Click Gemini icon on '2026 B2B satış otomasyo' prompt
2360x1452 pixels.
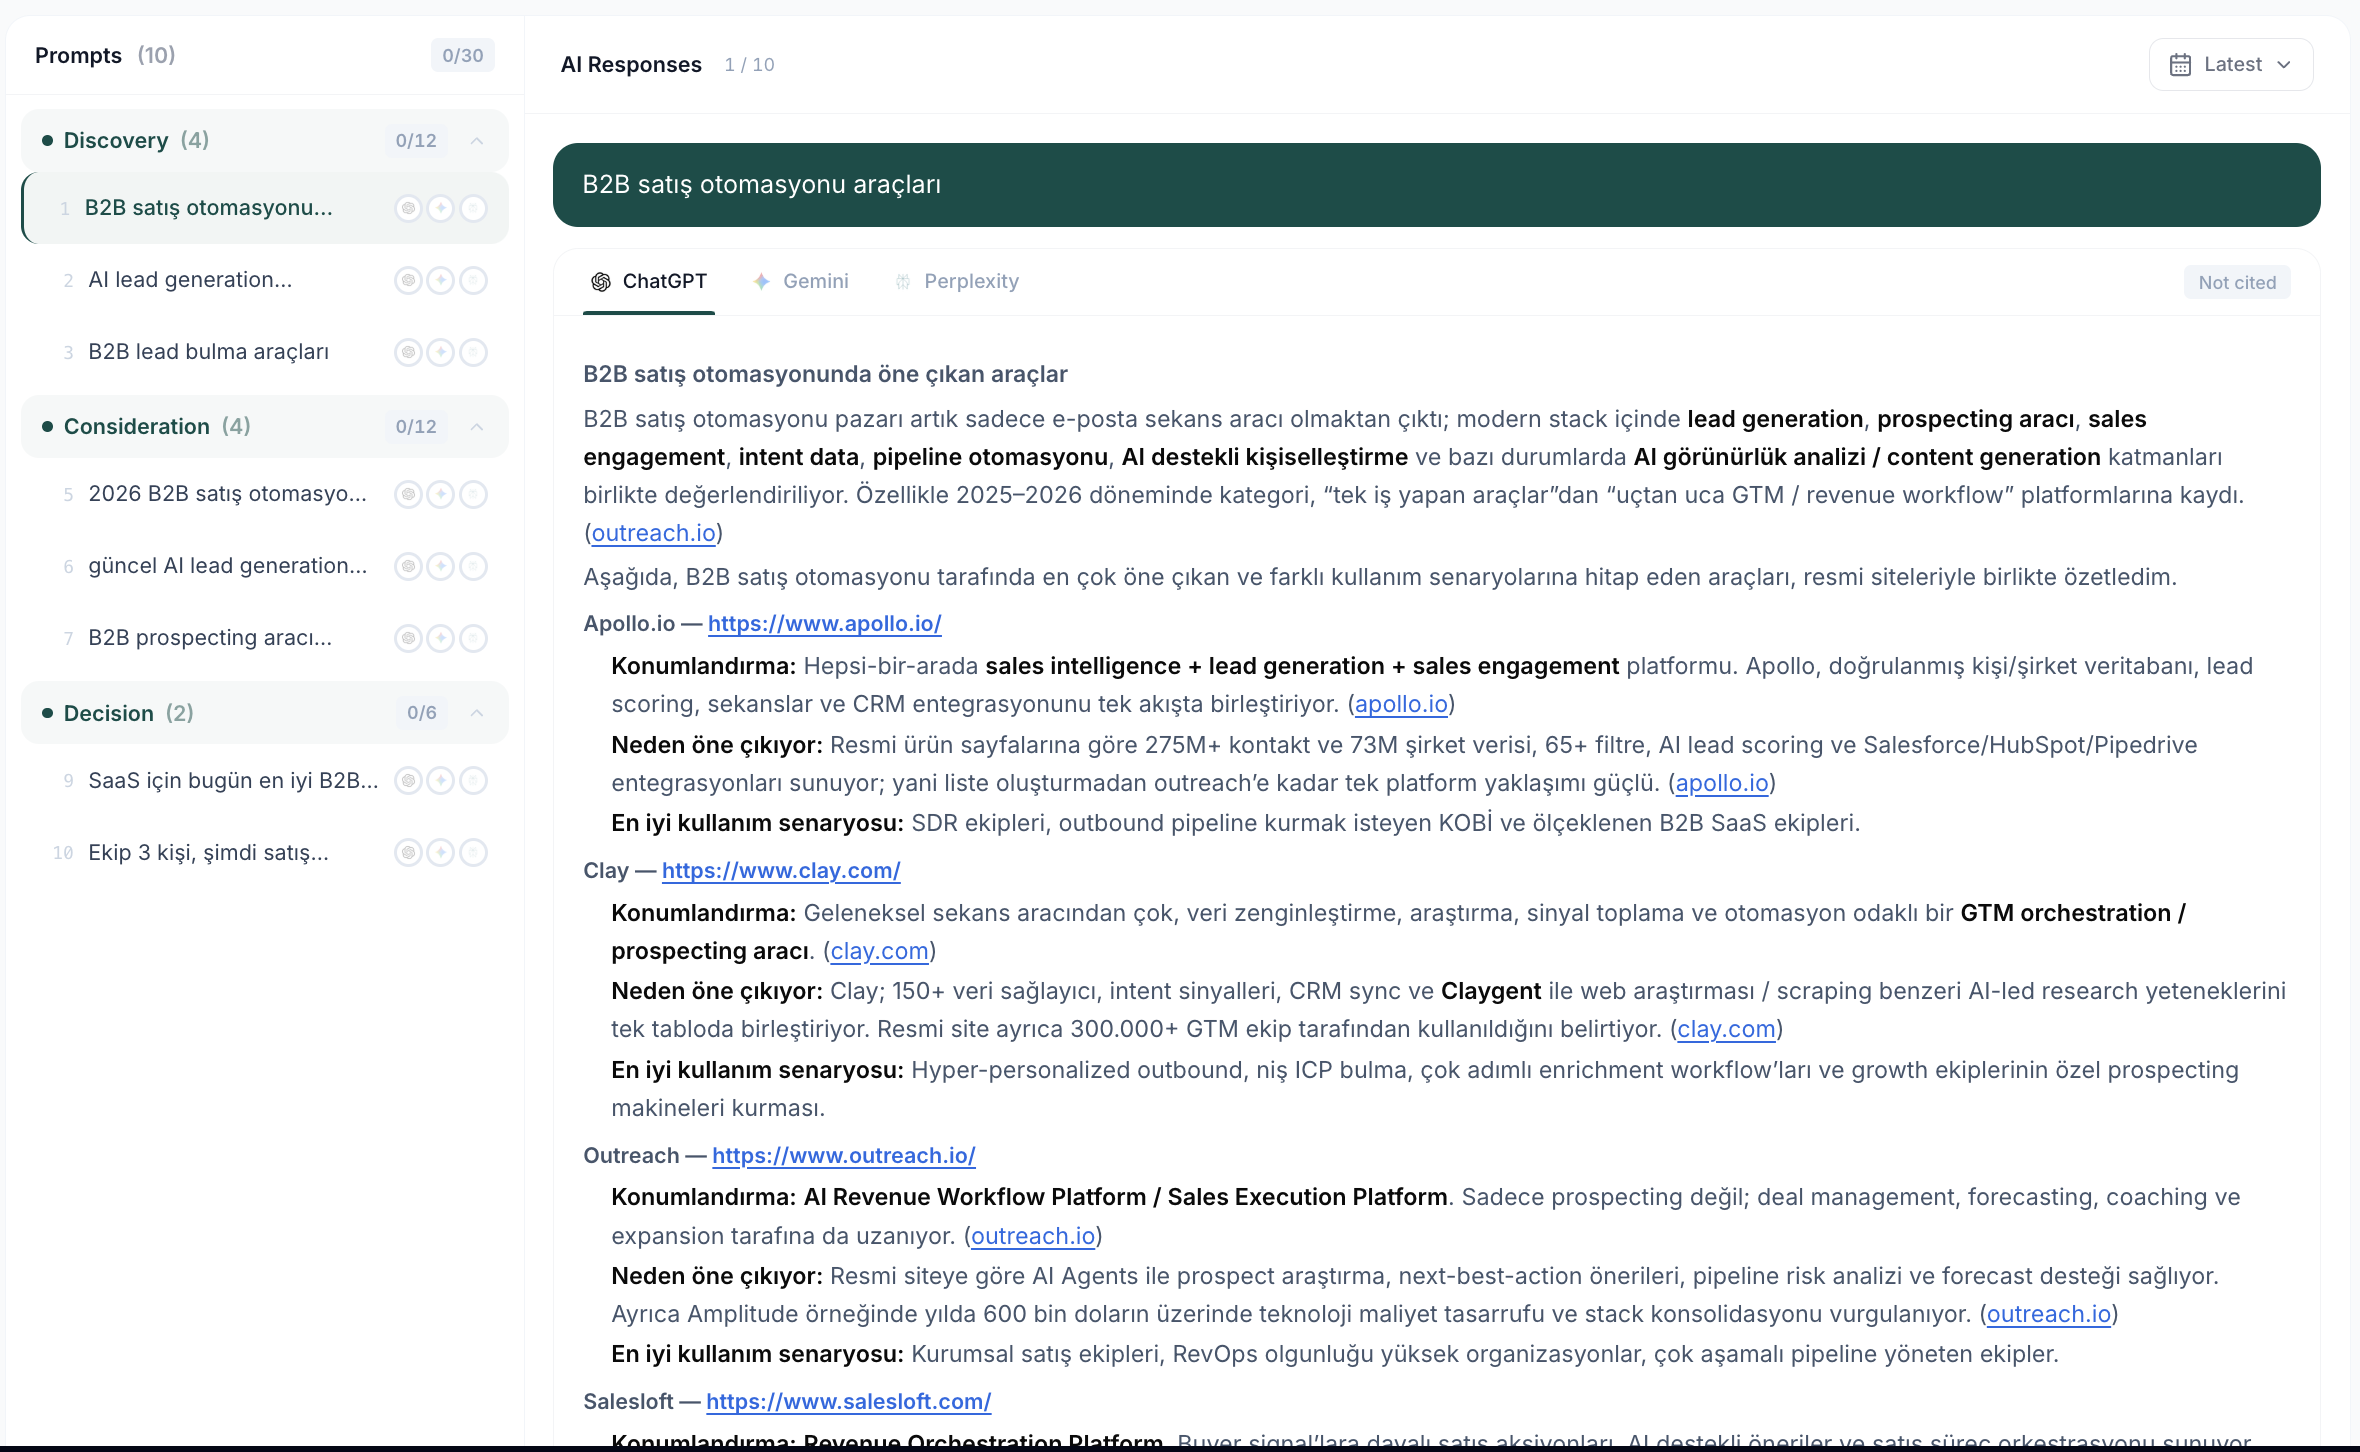click(440, 494)
